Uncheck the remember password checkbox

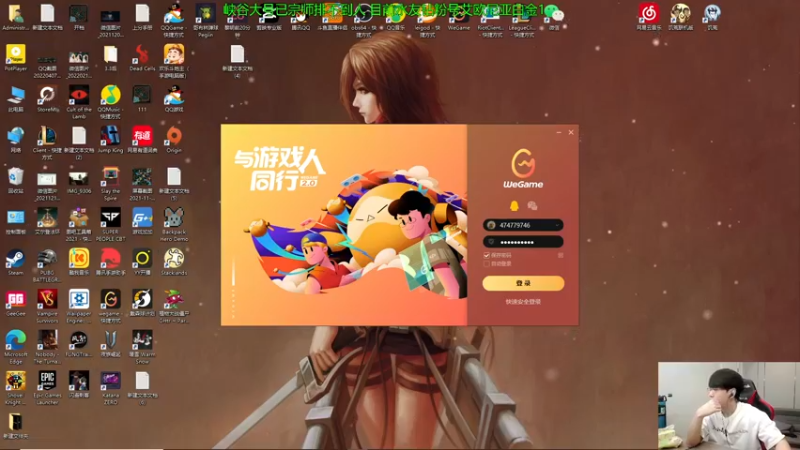pos(486,255)
